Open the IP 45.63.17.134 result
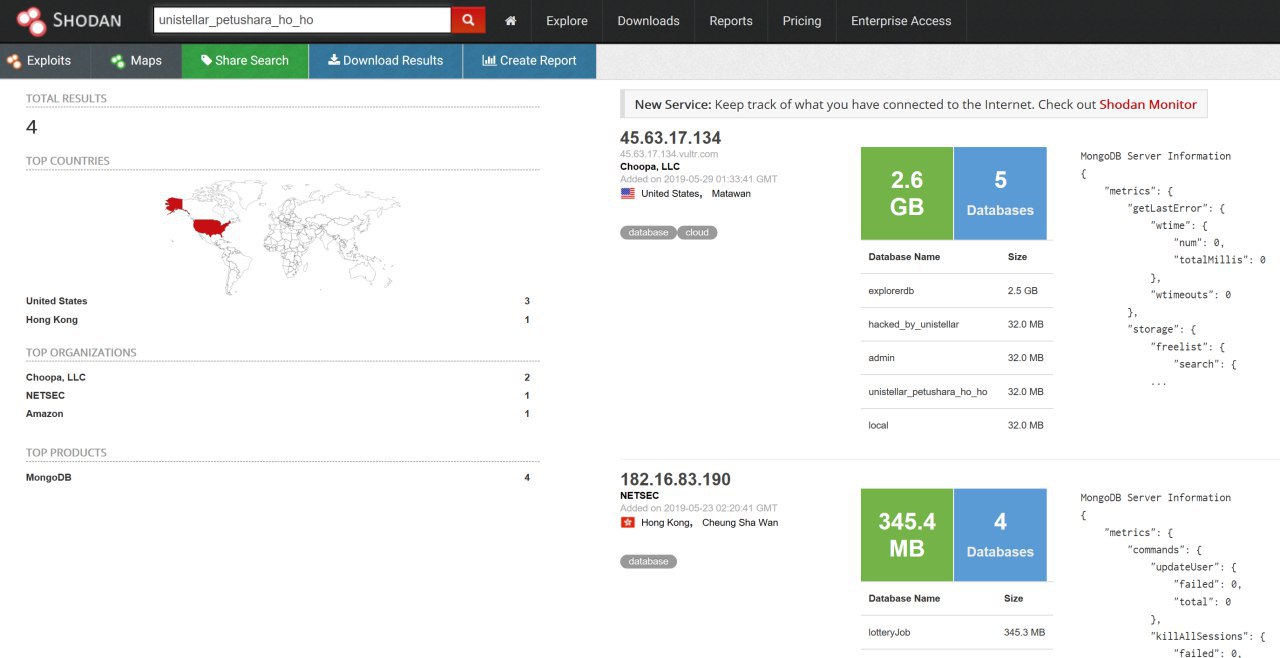 pyautogui.click(x=670, y=138)
